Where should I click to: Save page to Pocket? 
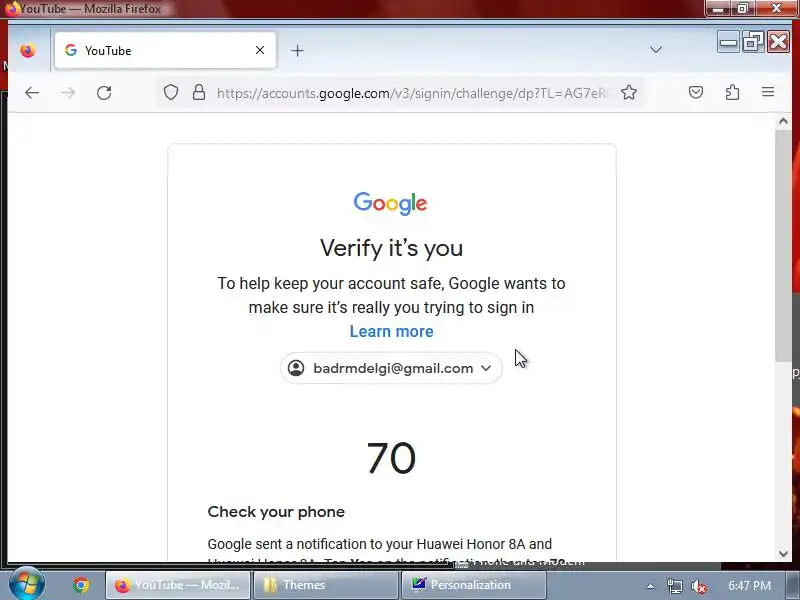tap(696, 92)
